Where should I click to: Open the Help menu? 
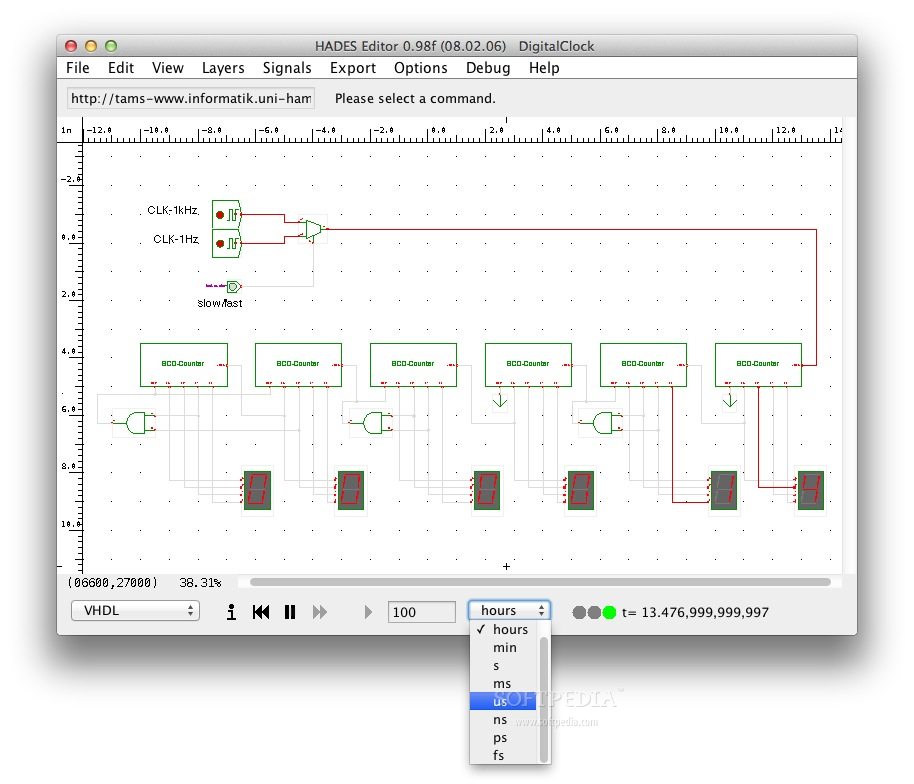pos(544,68)
